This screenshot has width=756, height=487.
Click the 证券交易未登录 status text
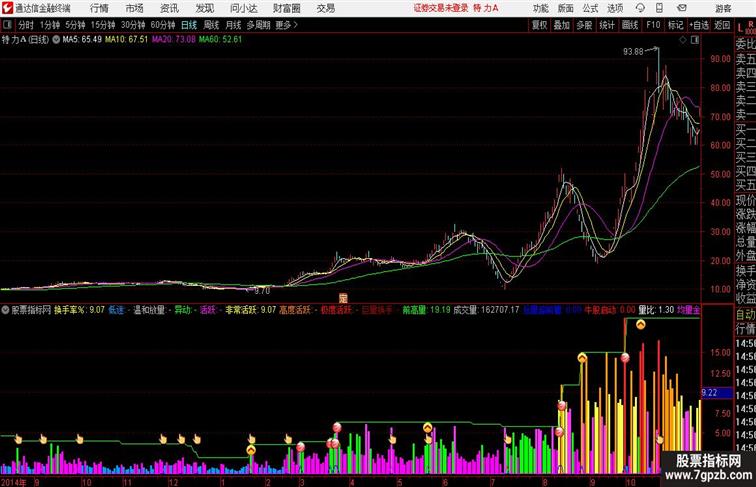pos(441,8)
